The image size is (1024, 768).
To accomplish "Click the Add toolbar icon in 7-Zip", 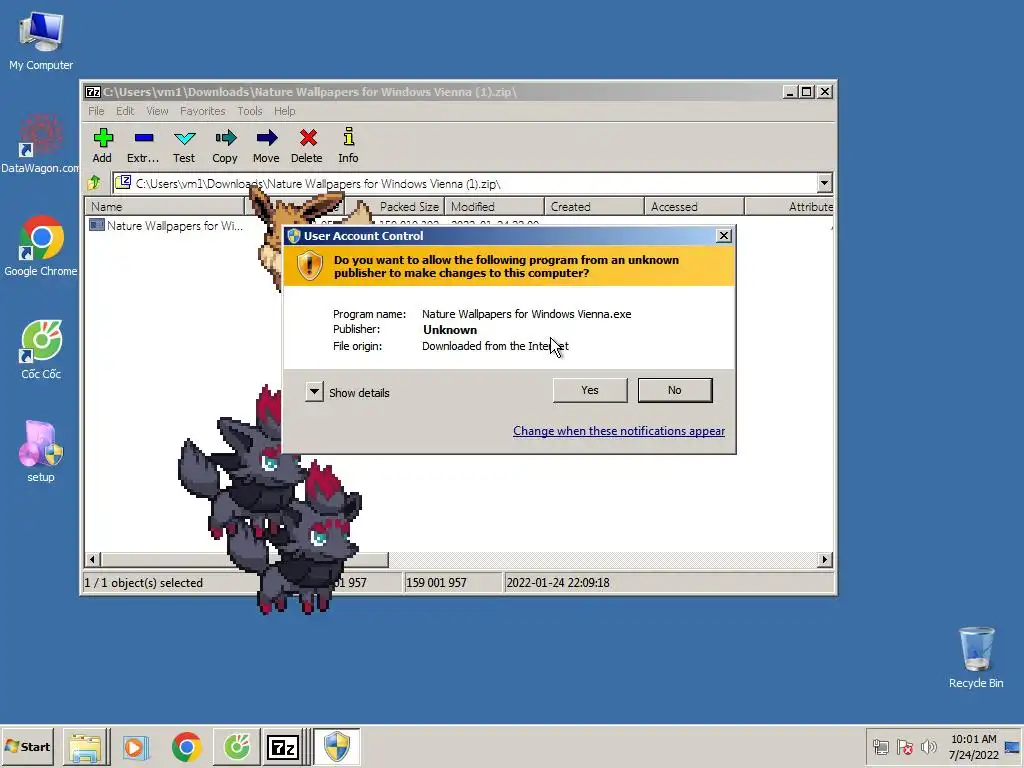I will point(103,145).
